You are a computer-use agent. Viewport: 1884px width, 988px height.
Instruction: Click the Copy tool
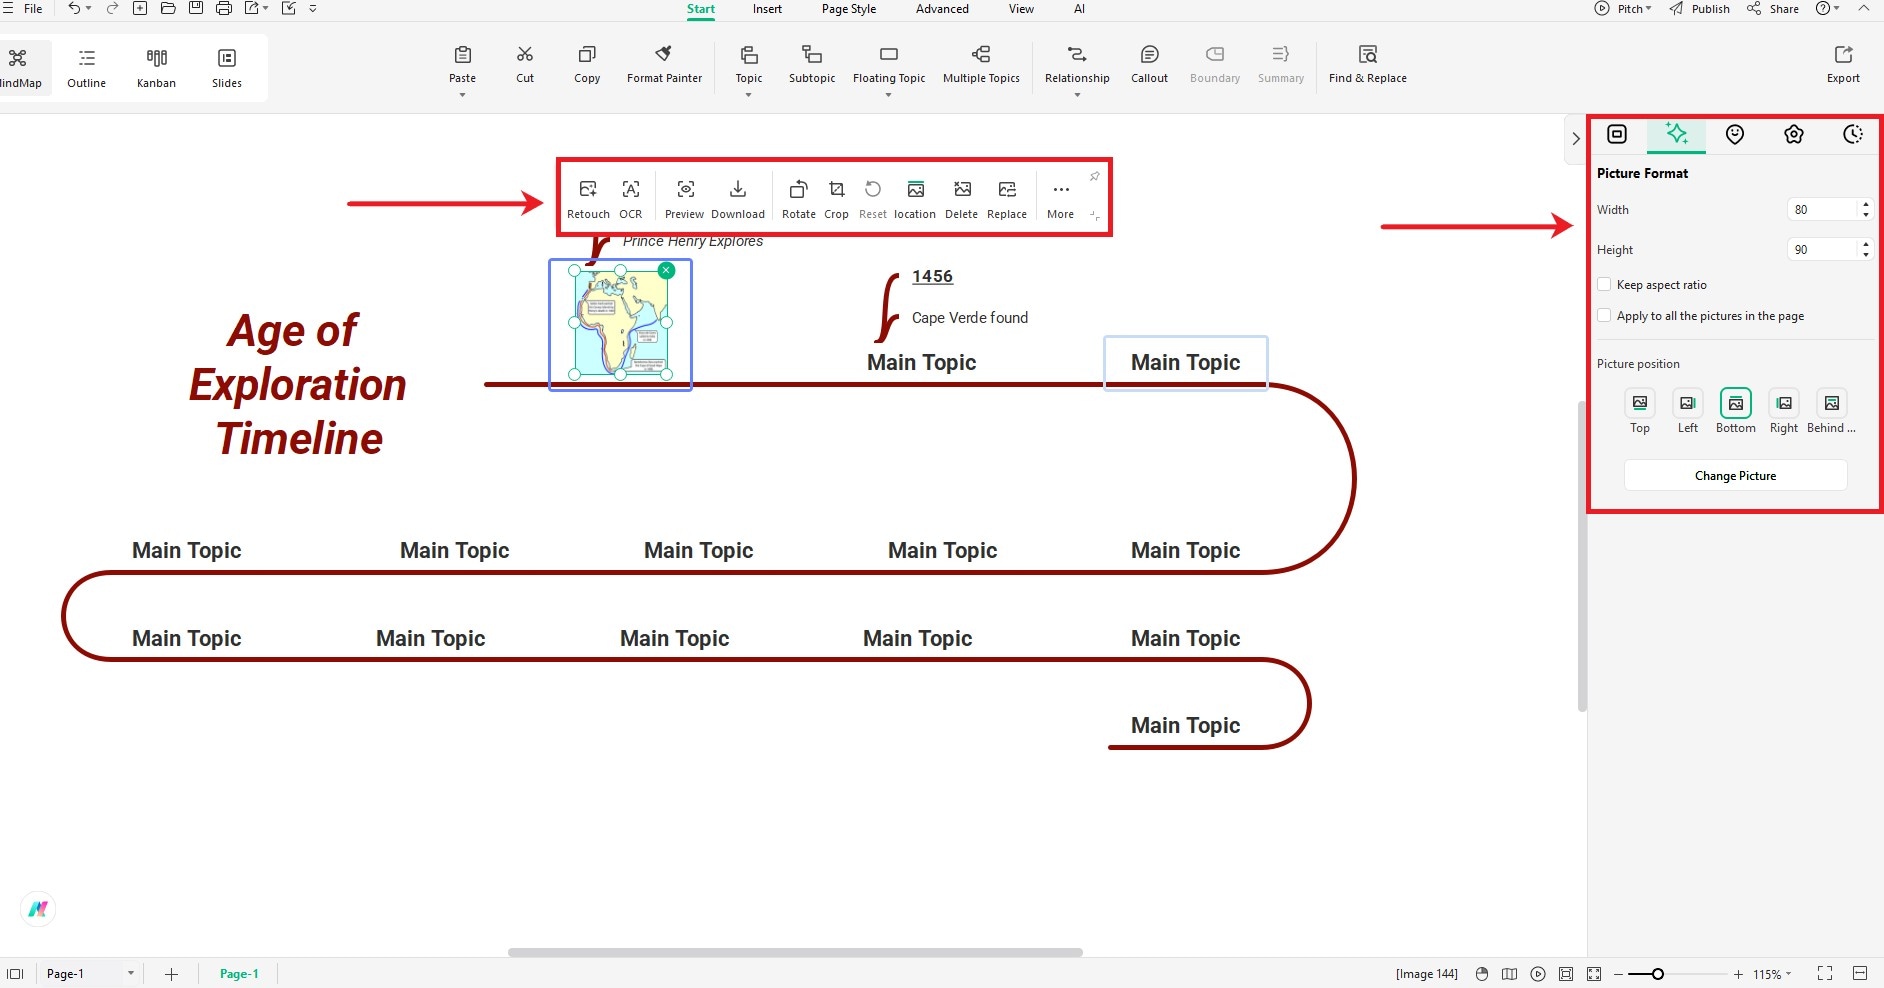click(587, 64)
